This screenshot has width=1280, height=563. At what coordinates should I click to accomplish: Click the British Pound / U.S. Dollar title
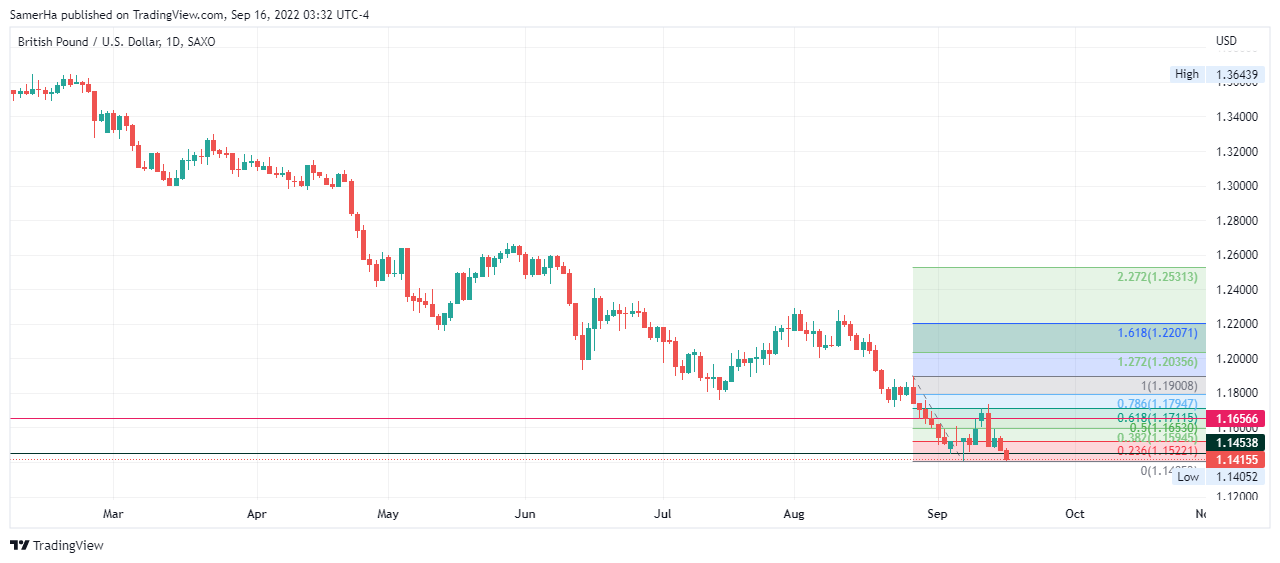pyautogui.click(x=88, y=42)
